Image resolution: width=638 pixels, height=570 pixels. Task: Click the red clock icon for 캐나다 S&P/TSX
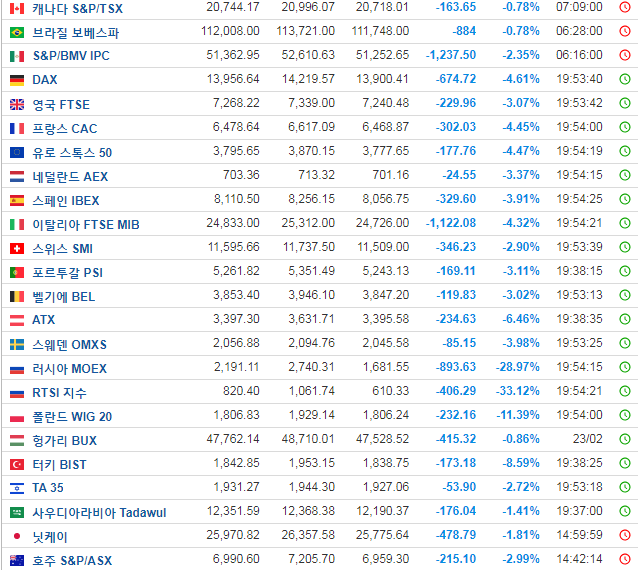pos(625,7)
